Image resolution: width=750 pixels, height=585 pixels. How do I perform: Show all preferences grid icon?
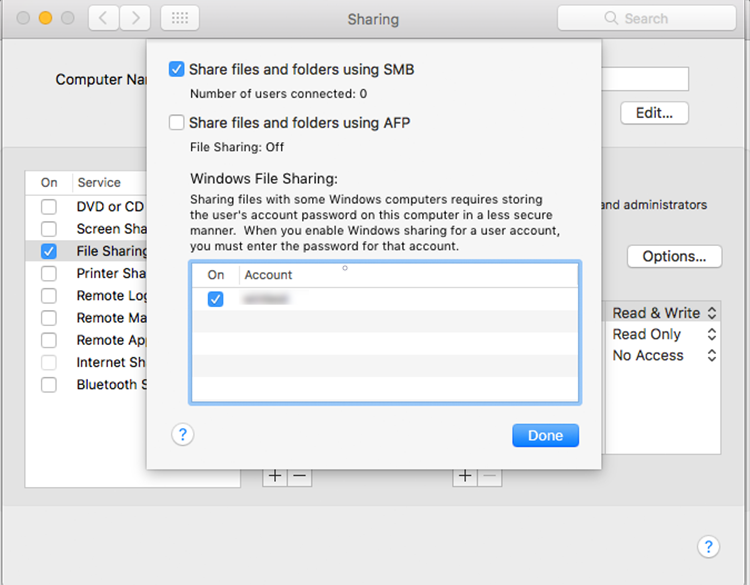click(179, 18)
